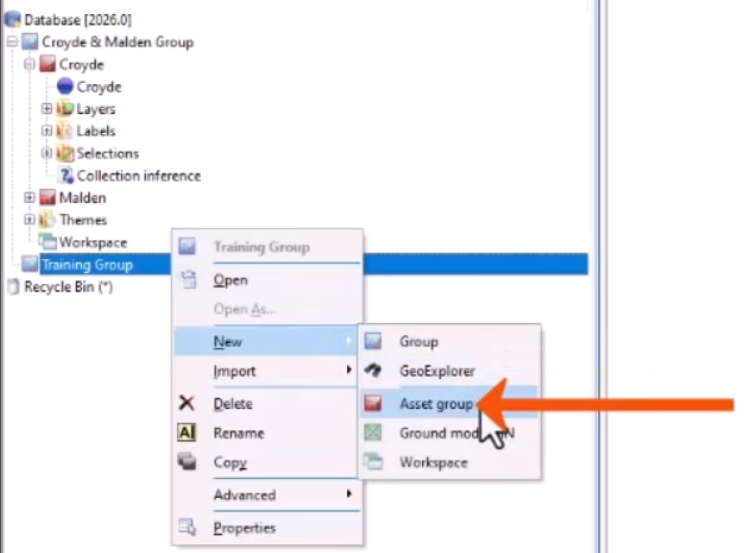Click the red Asset group icon in submenu
Image resolution: width=744 pixels, height=553 pixels.
click(373, 403)
